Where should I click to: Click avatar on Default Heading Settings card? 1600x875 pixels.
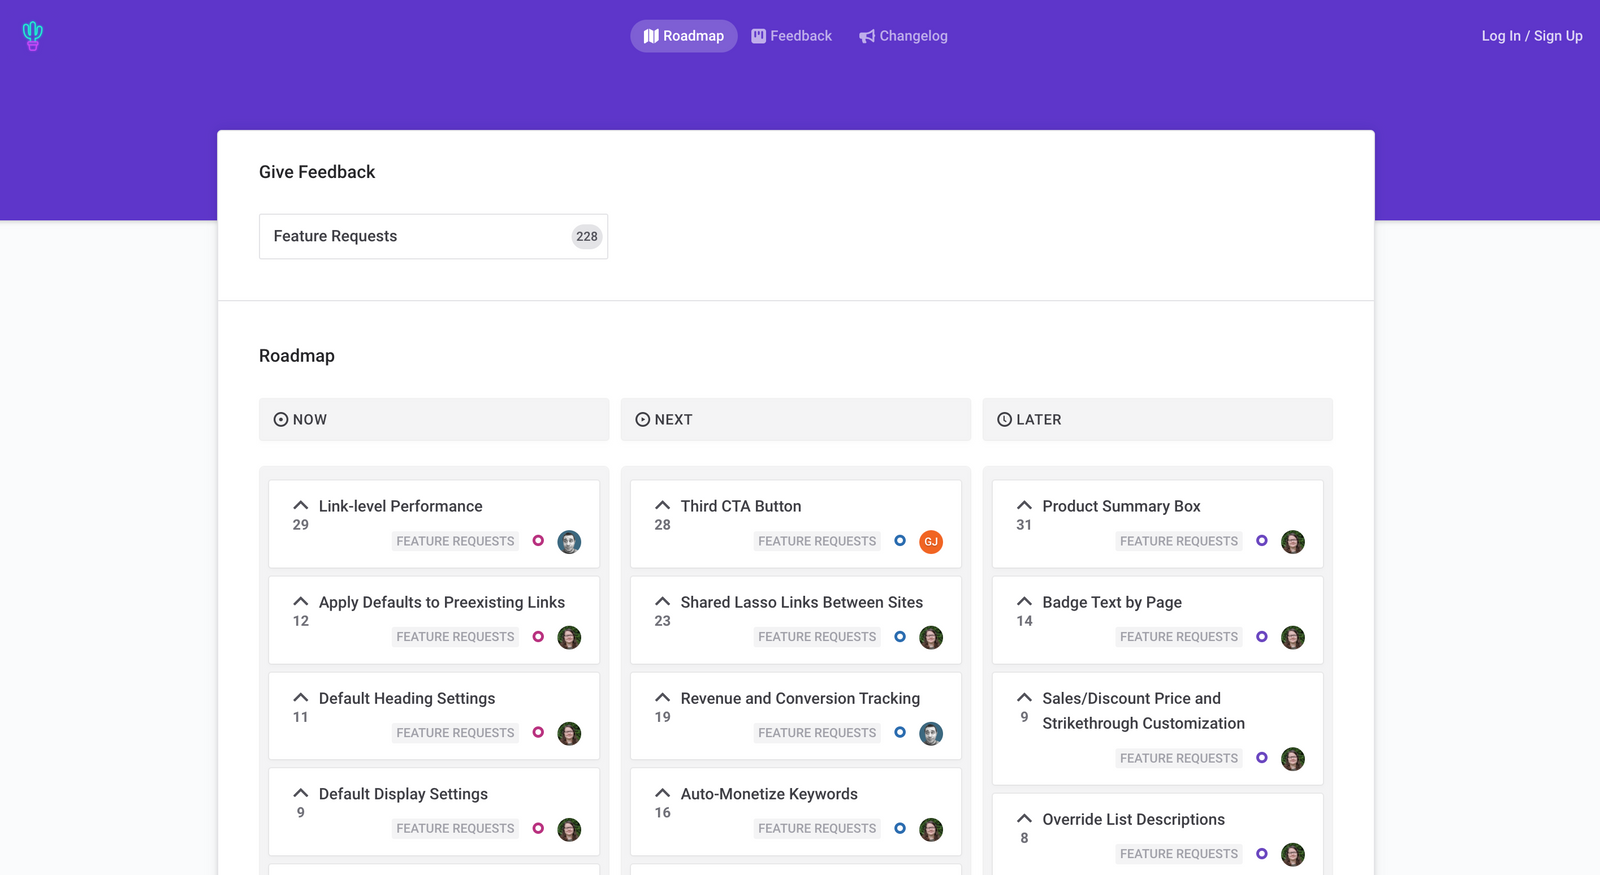pyautogui.click(x=569, y=734)
